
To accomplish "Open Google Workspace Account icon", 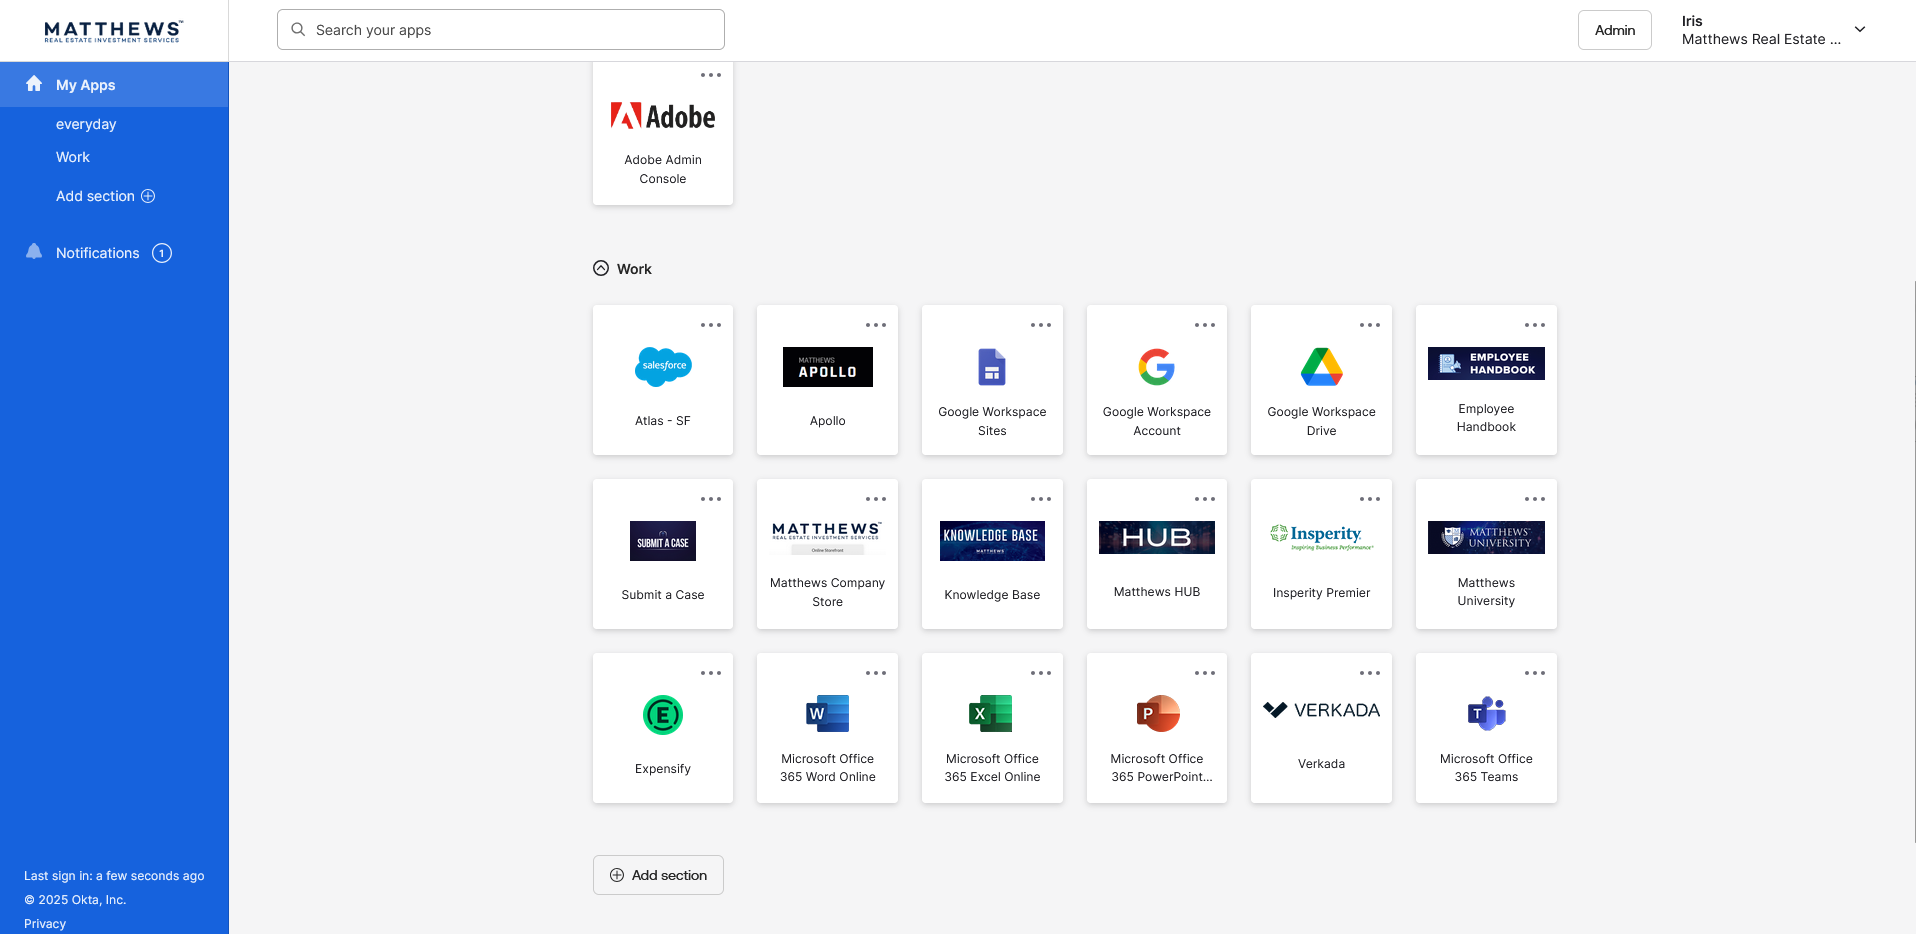I will (x=1157, y=367).
